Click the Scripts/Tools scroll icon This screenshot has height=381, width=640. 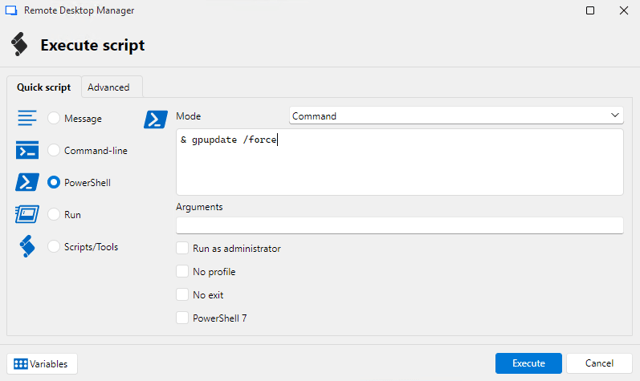point(27,246)
